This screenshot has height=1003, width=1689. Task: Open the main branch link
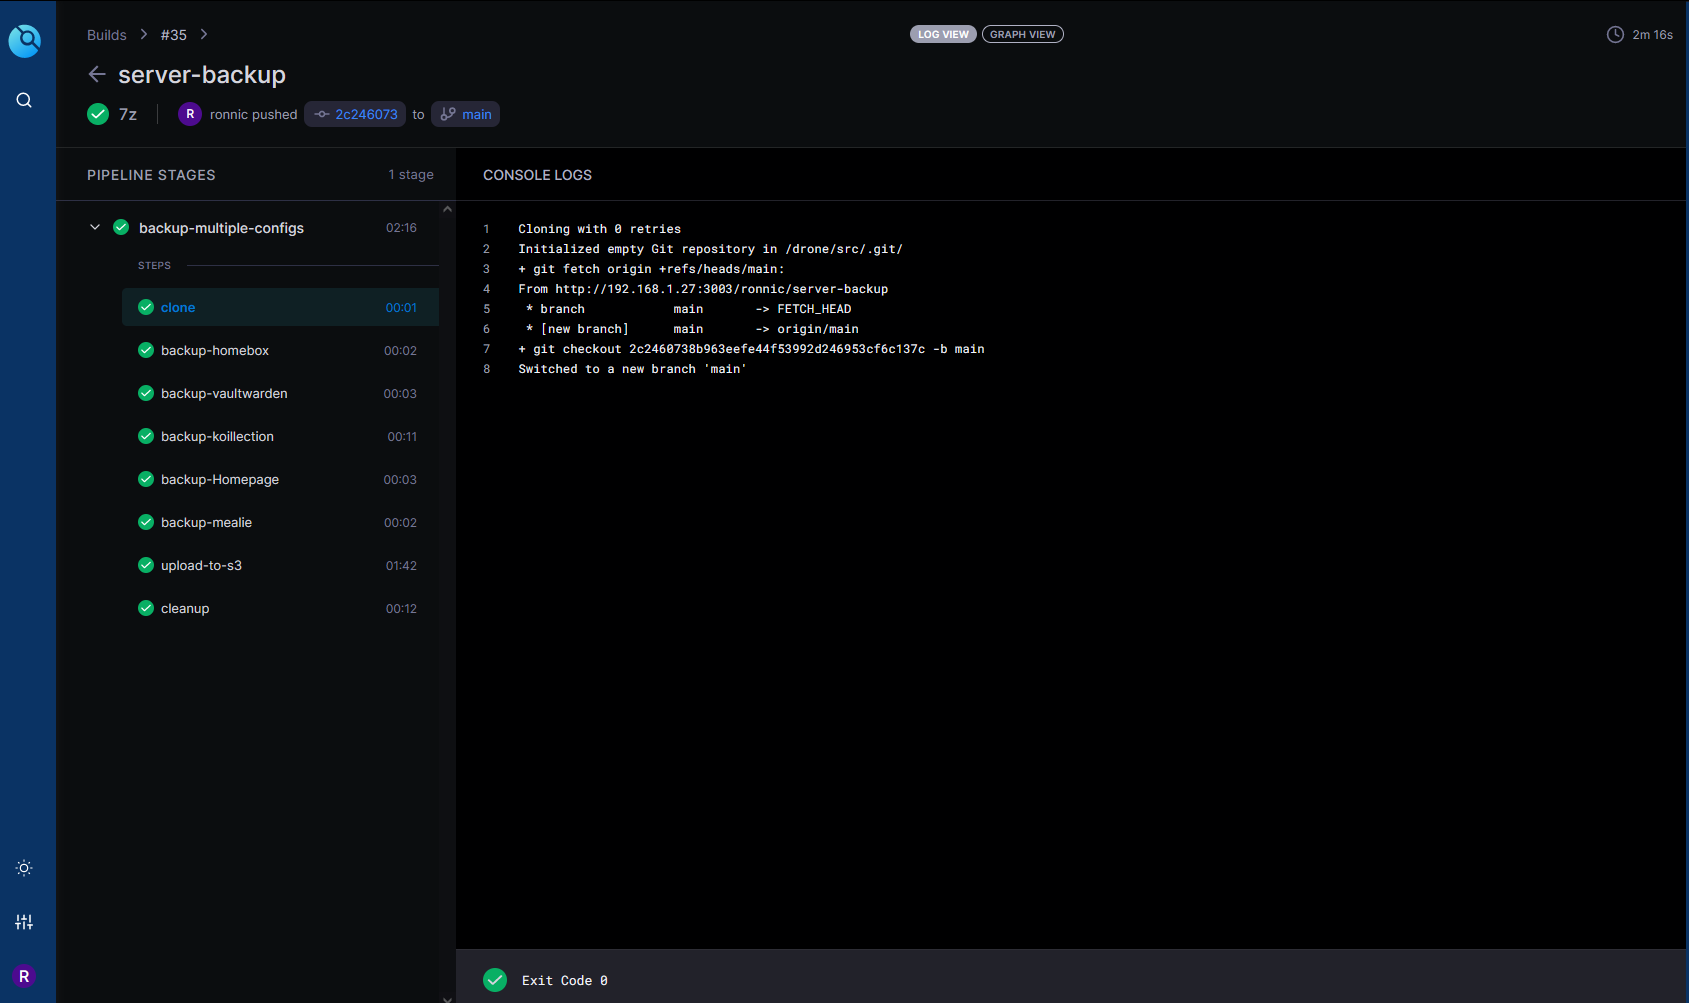click(466, 114)
